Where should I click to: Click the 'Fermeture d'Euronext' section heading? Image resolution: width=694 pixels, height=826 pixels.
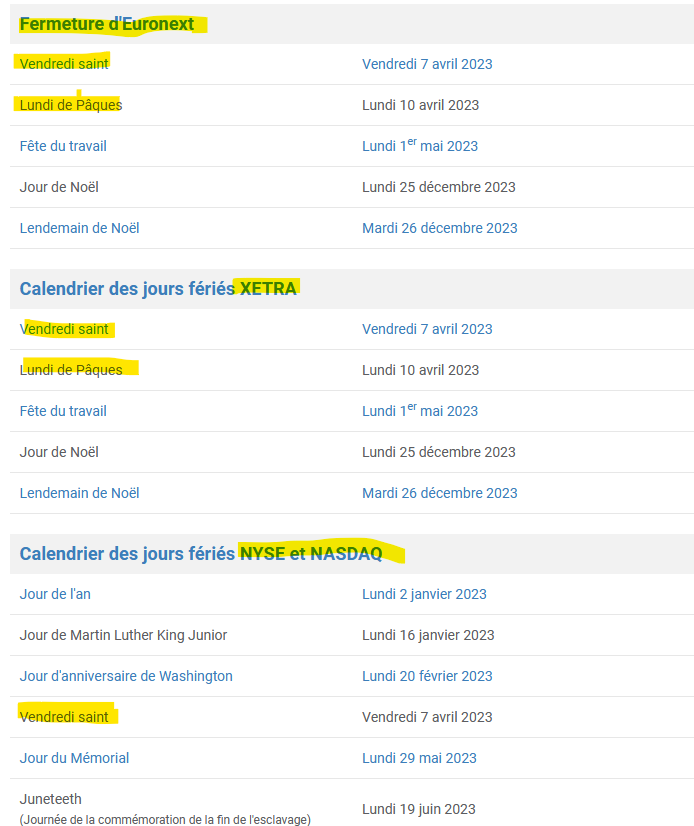point(106,24)
